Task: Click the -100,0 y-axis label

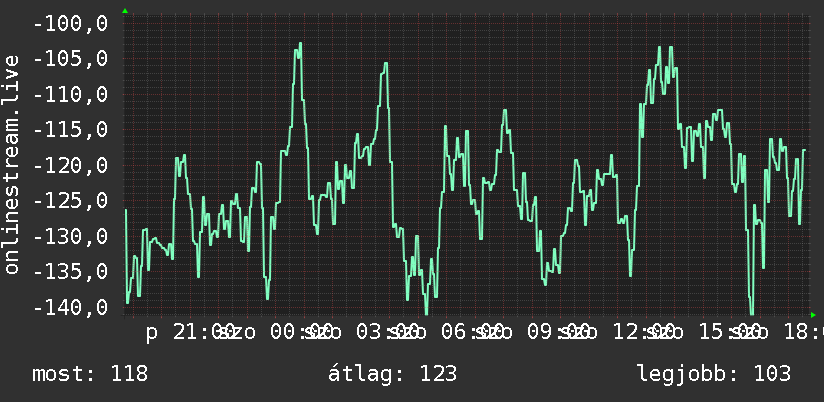Action: pos(70,24)
